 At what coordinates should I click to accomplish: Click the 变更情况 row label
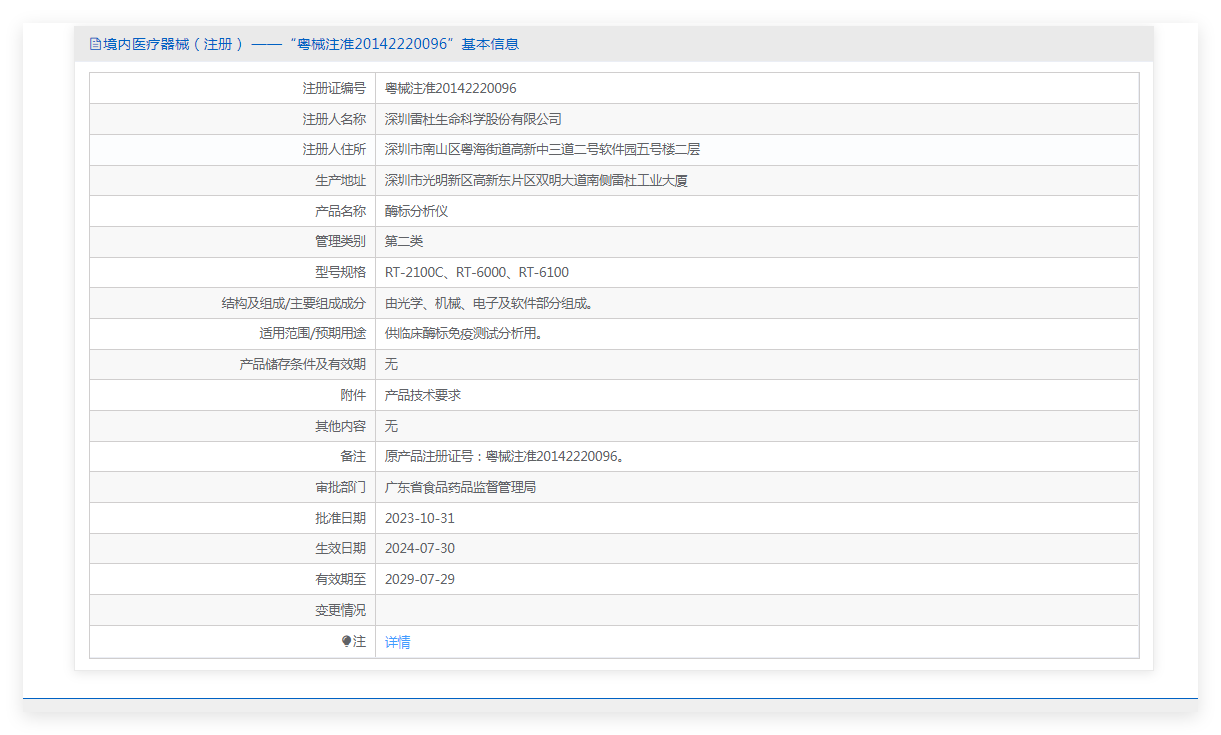pos(340,610)
